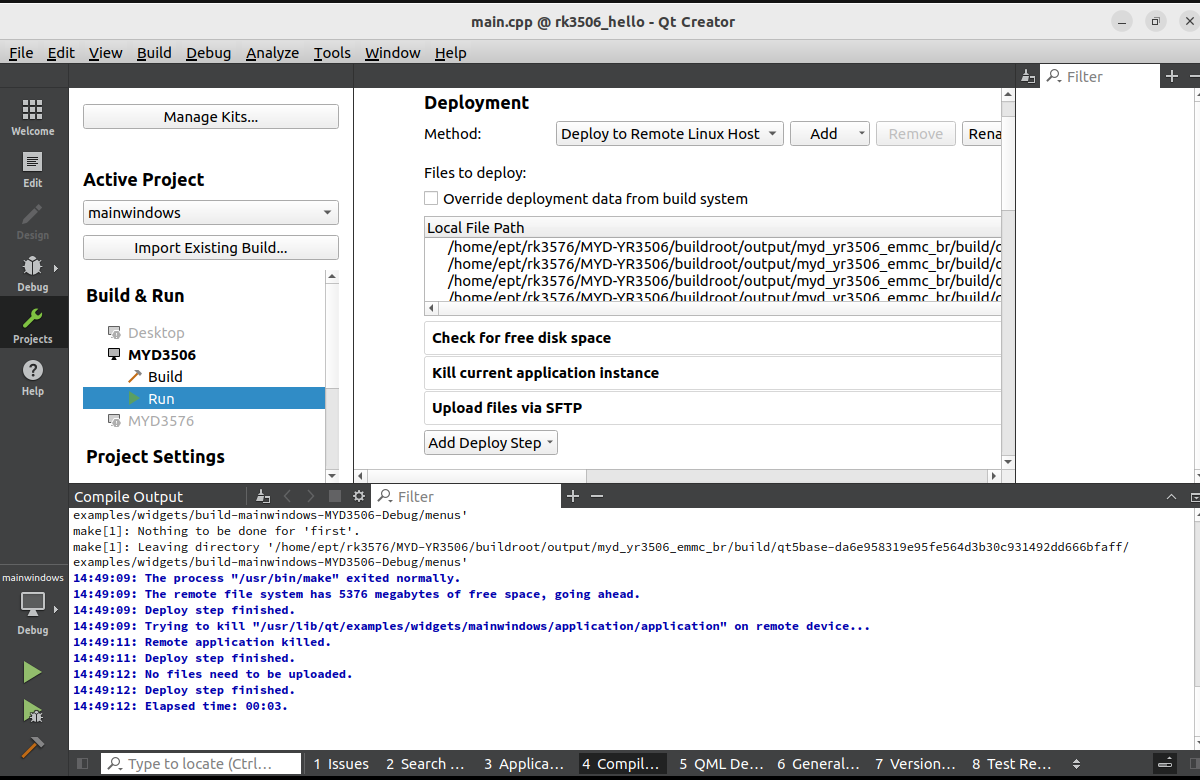Viewport: 1200px width, 780px height.
Task: Switch to Debug mode in sidebar
Action: tap(33, 273)
